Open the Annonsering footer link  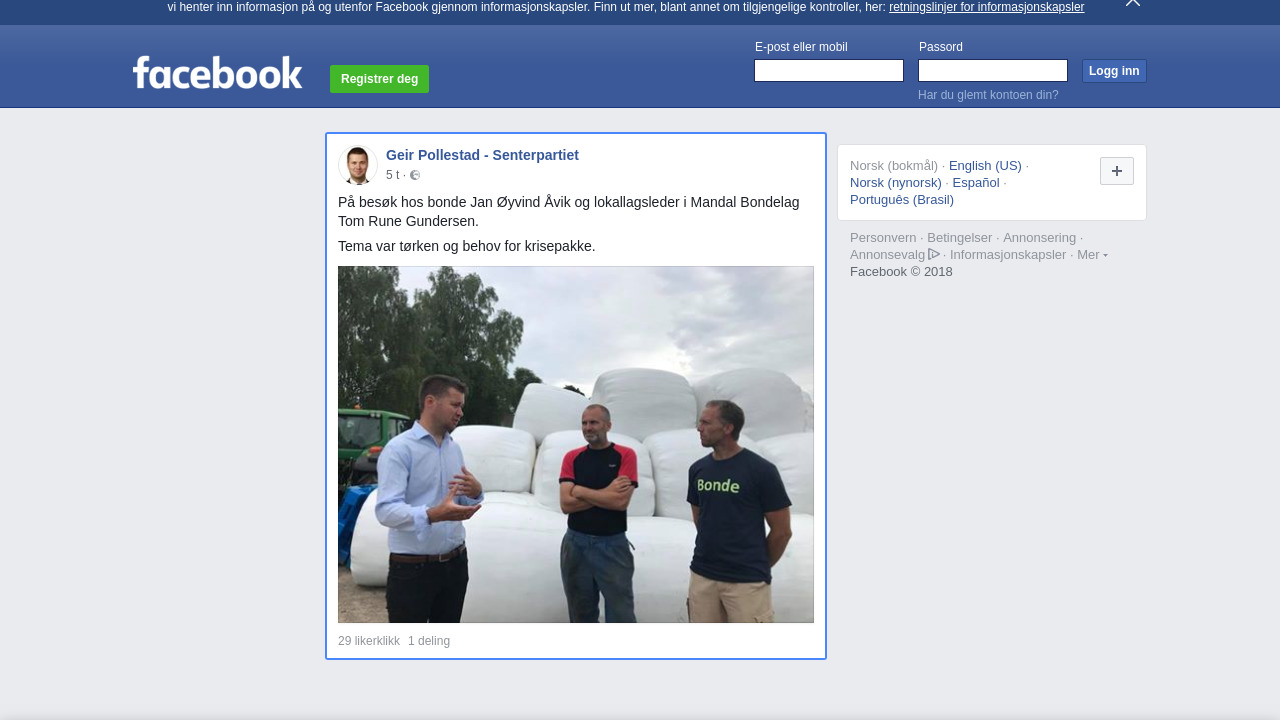tap(1039, 238)
